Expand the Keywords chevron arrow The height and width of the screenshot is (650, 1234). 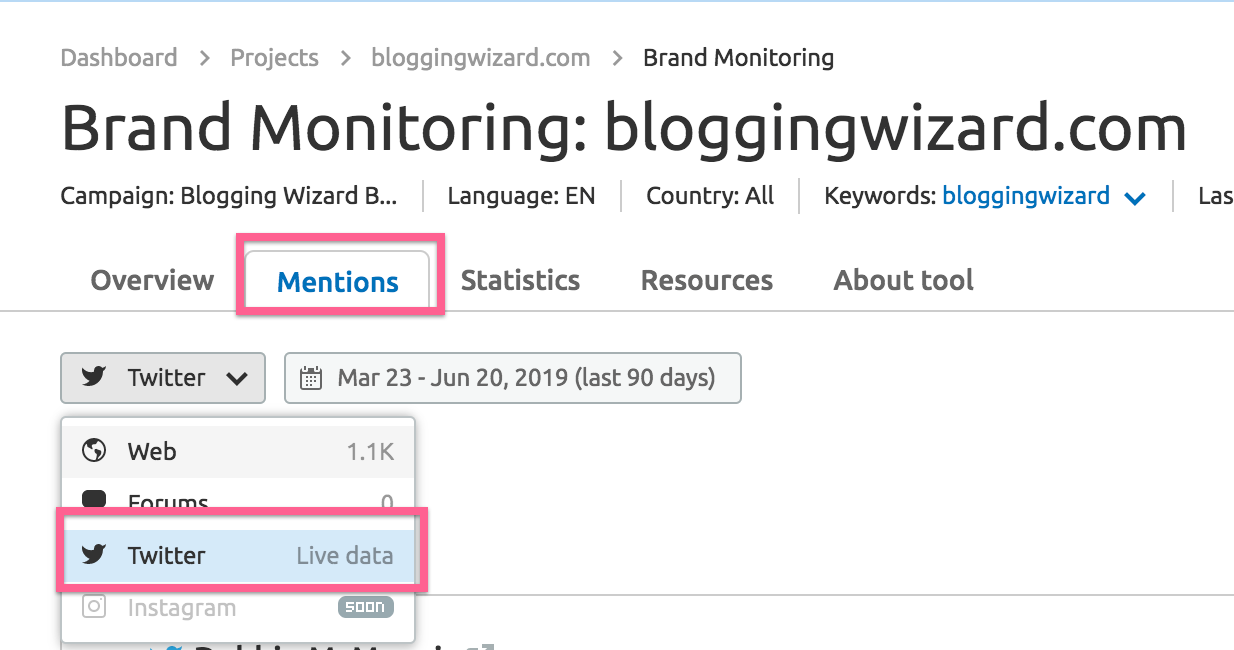click(x=1134, y=198)
